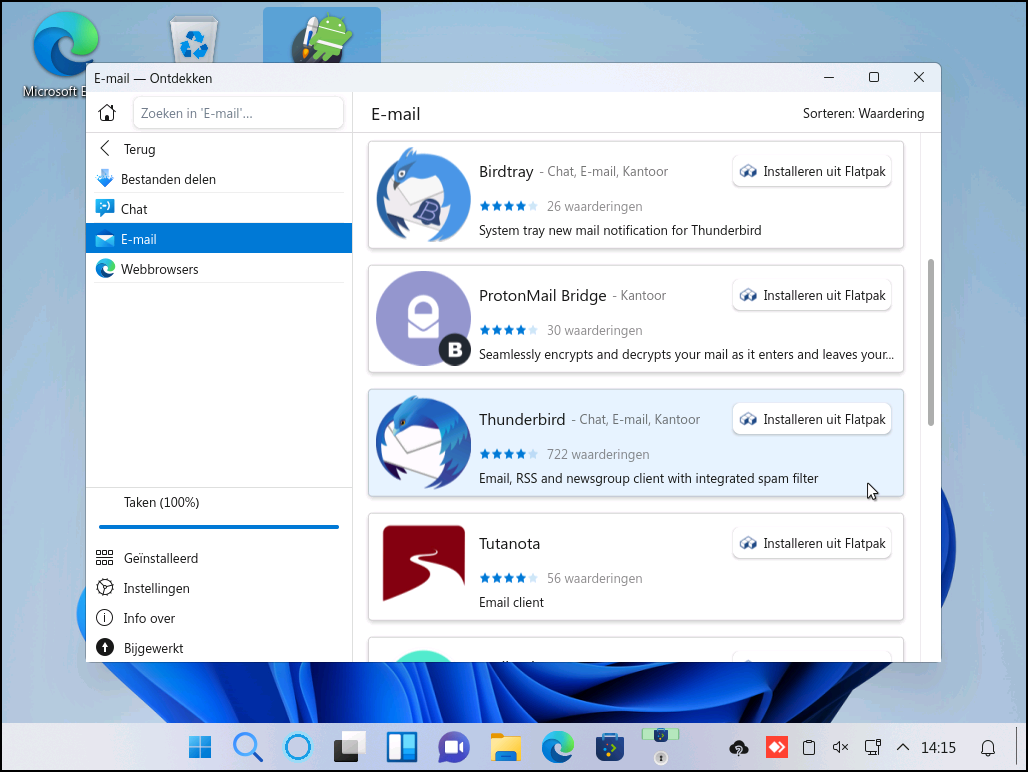Click the ProtonMail Bridge title text
Screen dimensions: 1028x772
[x=542, y=296]
